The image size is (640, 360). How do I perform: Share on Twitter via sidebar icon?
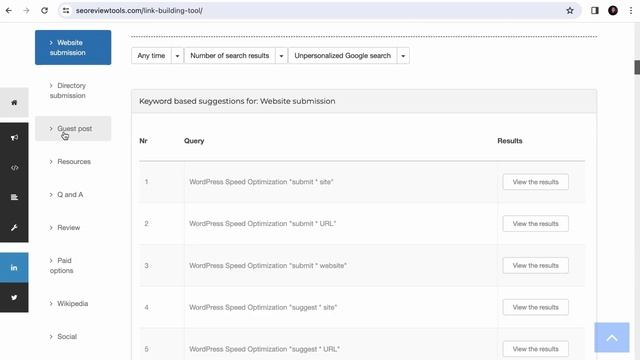pos(14,298)
